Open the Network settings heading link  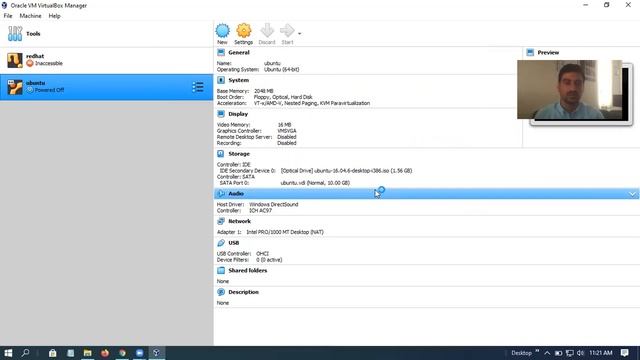pyautogui.click(x=240, y=221)
